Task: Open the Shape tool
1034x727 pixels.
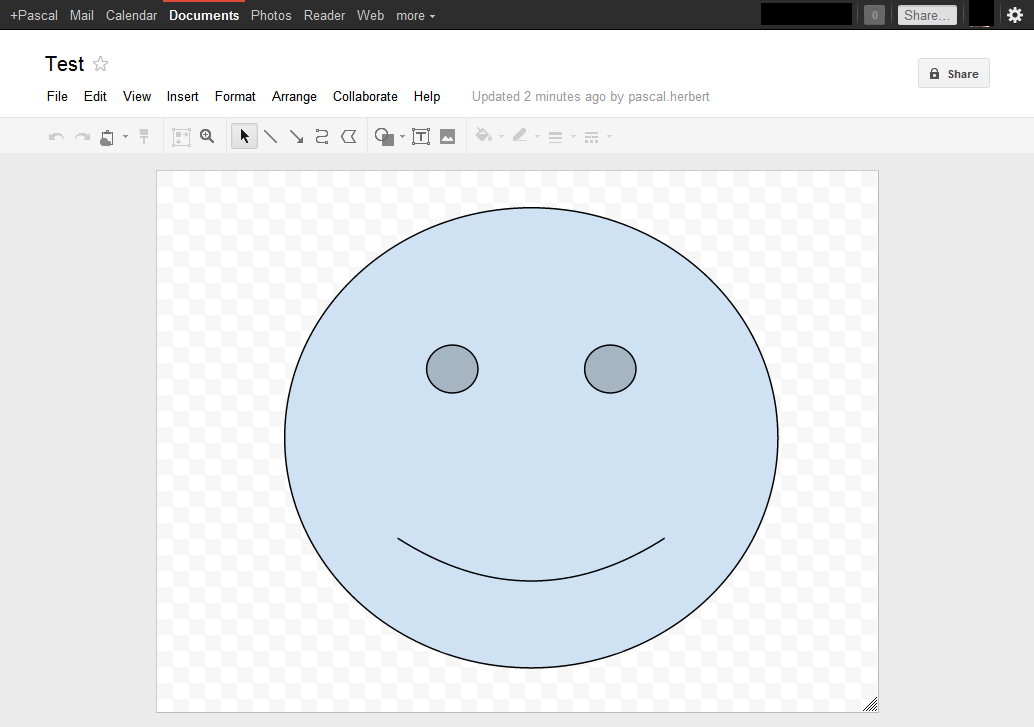Action: pyautogui.click(x=384, y=137)
